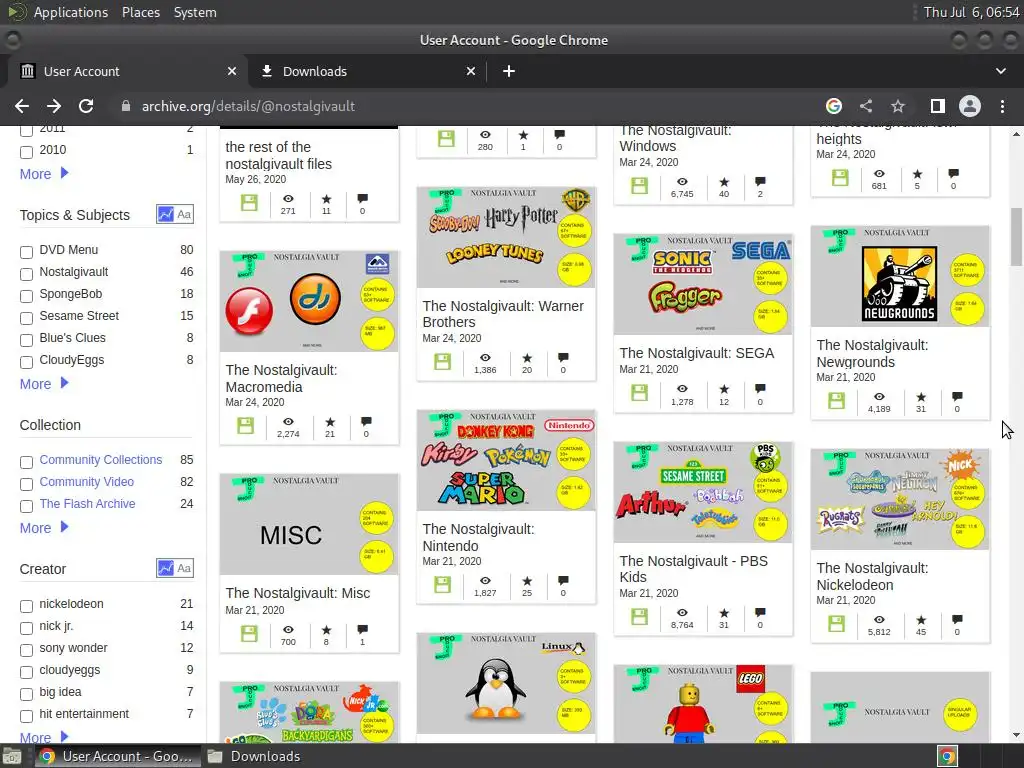Open The Nostalgivault: Misc title
The width and height of the screenshot is (1024, 768).
pyautogui.click(x=298, y=593)
